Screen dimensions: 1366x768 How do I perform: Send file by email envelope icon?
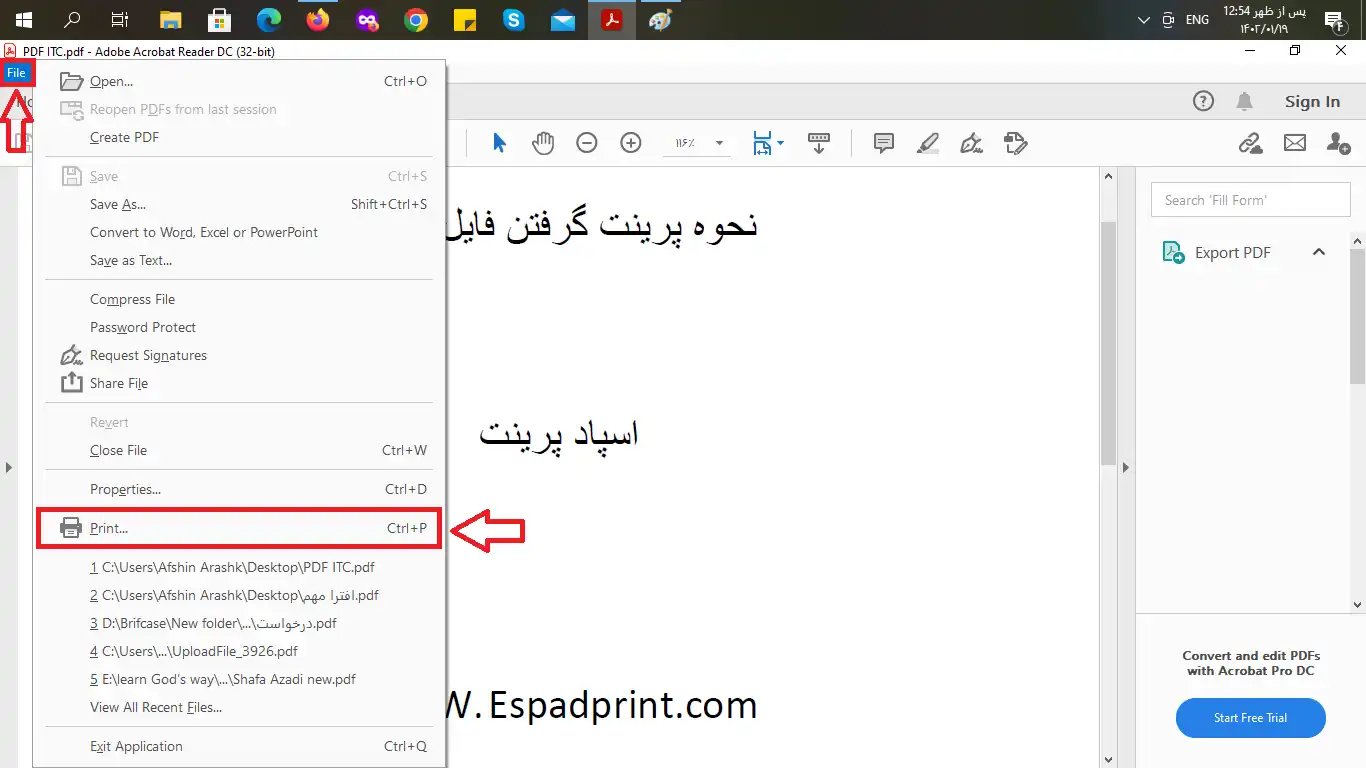[x=1295, y=143]
